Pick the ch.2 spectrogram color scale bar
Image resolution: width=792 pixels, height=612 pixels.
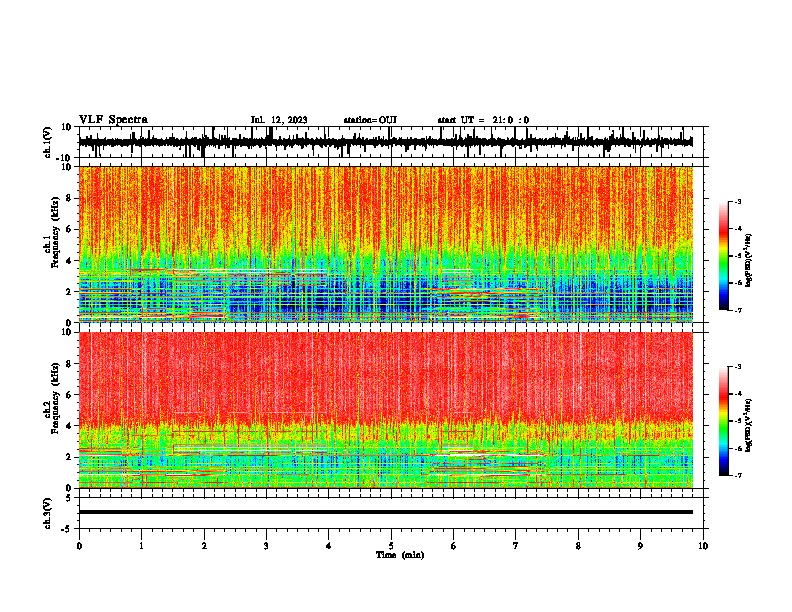pos(723,421)
